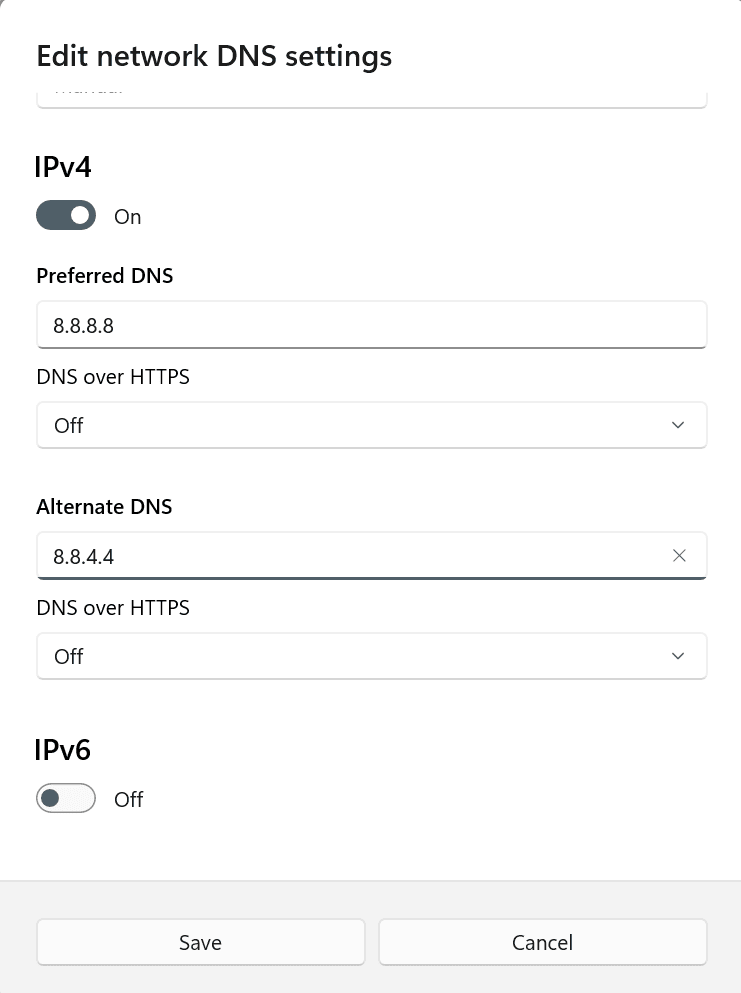Enable the IPv6 toggle switch
The height and width of the screenshot is (993, 741).
point(66,798)
